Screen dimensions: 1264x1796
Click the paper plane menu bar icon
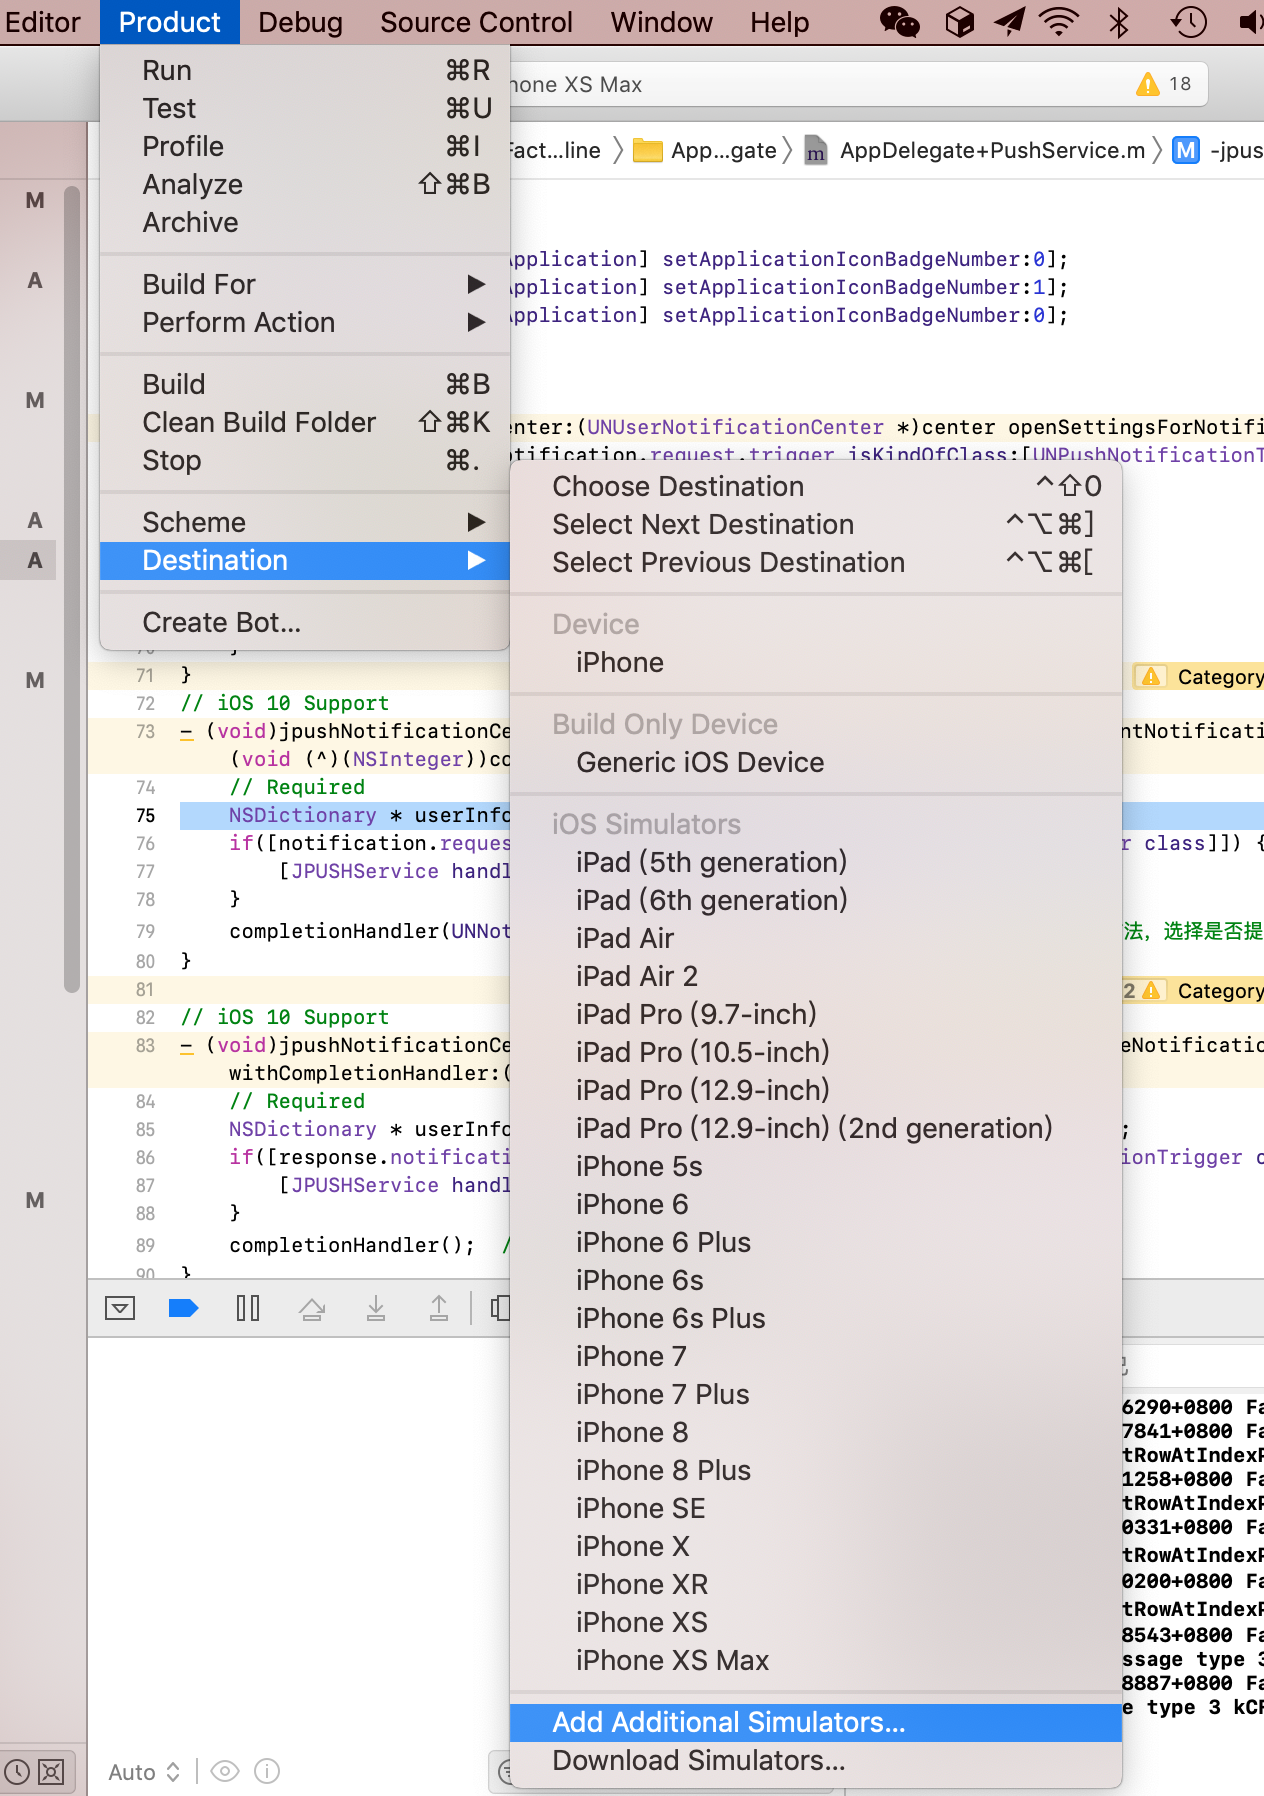click(x=1009, y=22)
